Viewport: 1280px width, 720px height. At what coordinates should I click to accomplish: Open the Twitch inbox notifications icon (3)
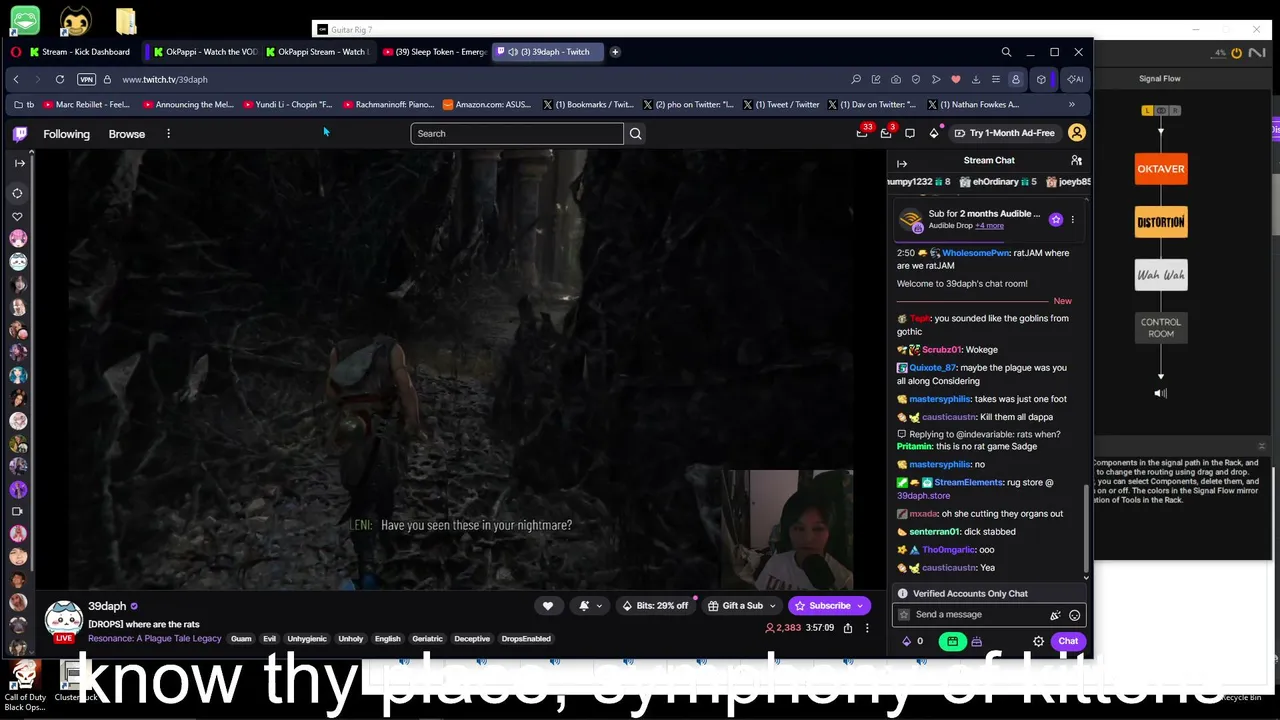point(887,132)
